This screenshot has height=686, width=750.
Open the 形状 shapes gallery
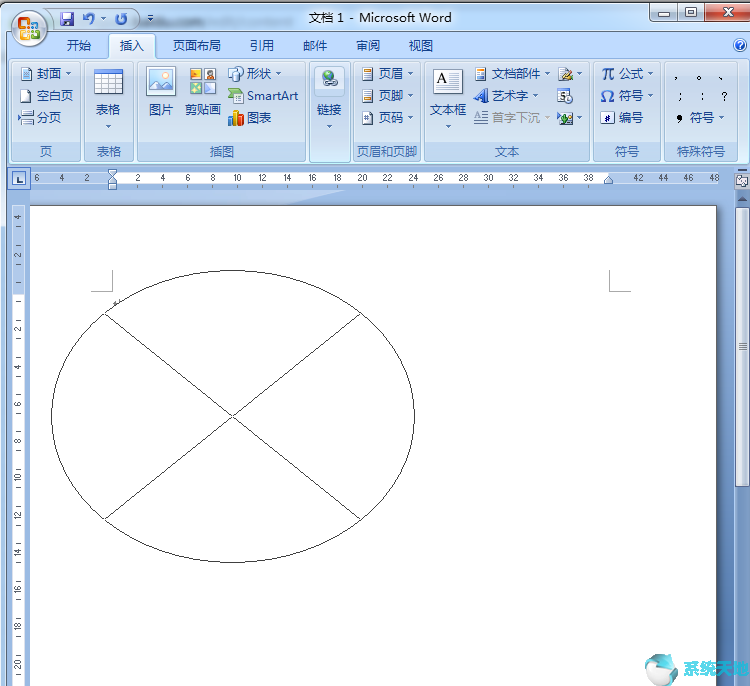(254, 73)
